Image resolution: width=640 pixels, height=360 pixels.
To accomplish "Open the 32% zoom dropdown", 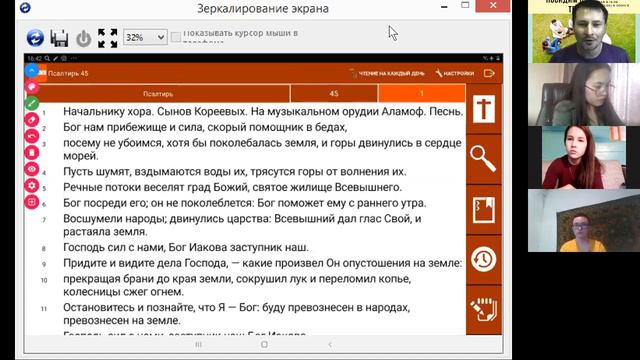I will click(x=145, y=38).
